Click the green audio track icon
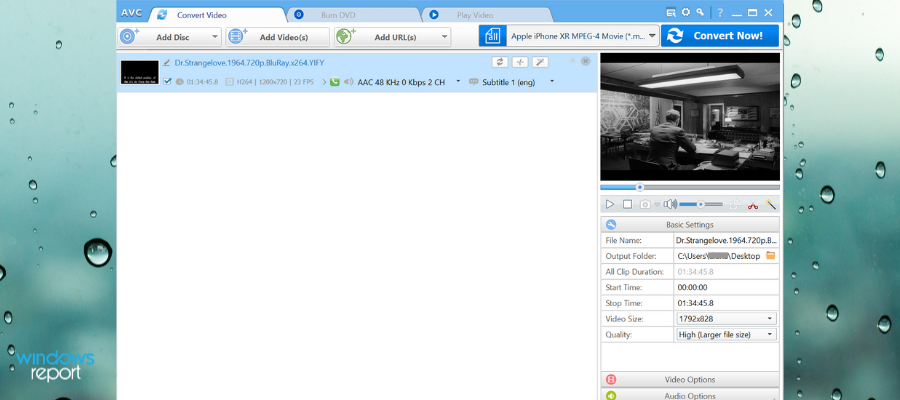The image size is (900, 400). tap(335, 82)
